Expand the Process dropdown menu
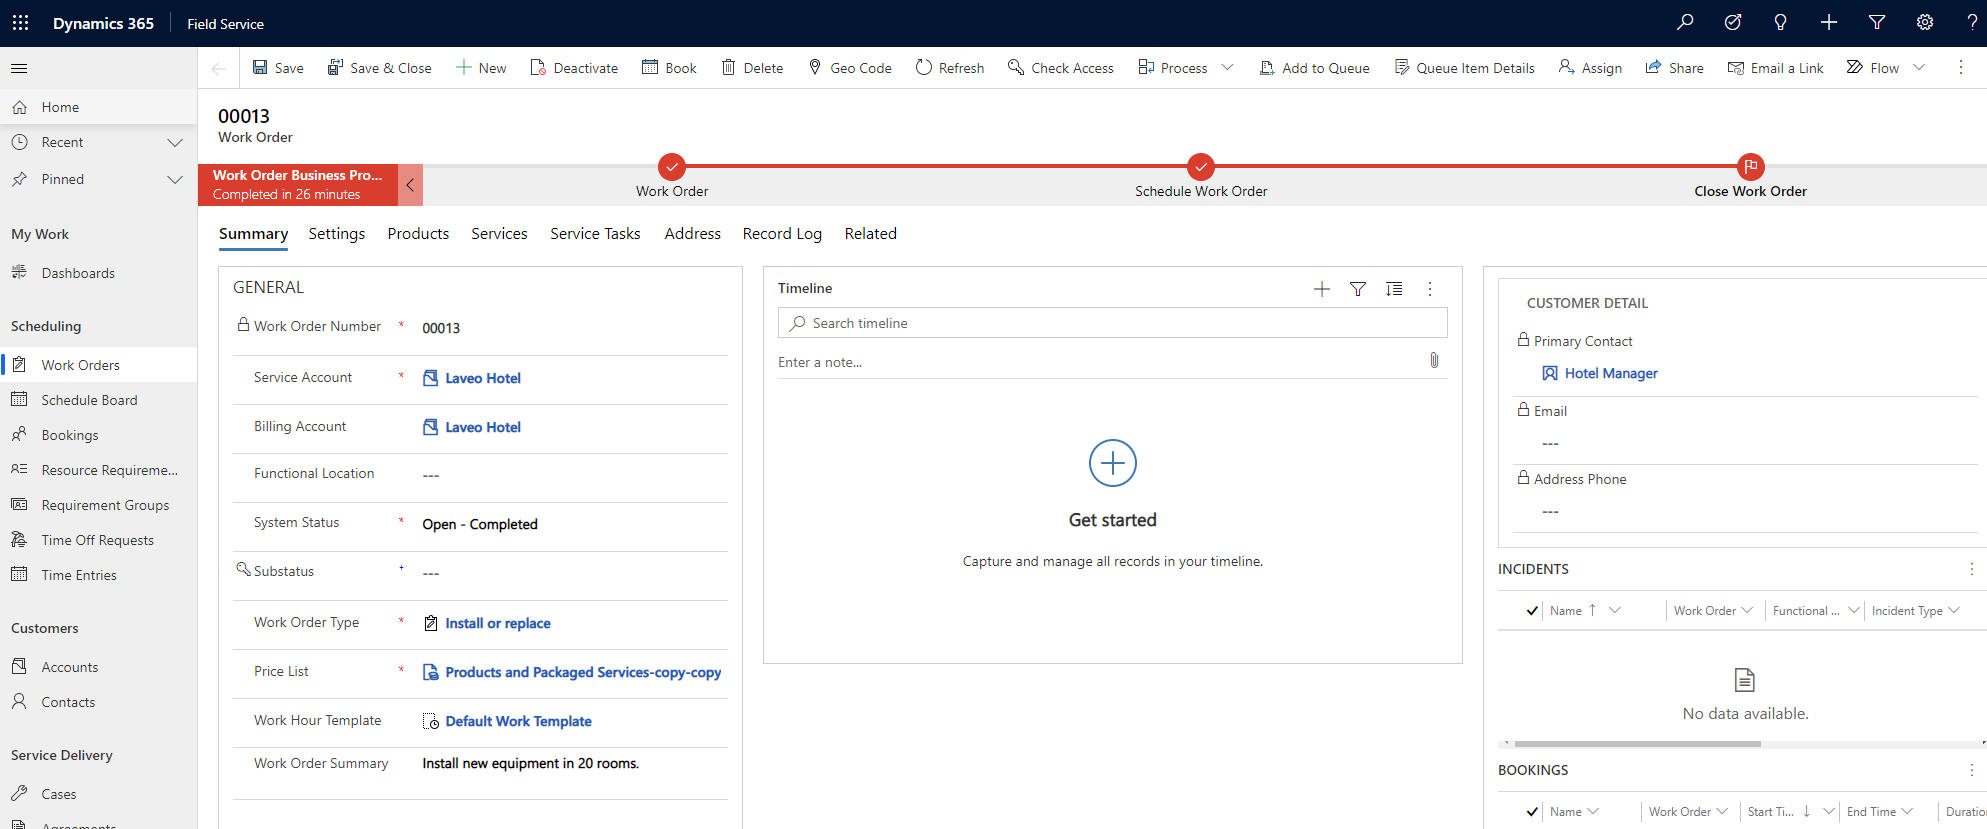This screenshot has width=1987, height=829. [1227, 68]
